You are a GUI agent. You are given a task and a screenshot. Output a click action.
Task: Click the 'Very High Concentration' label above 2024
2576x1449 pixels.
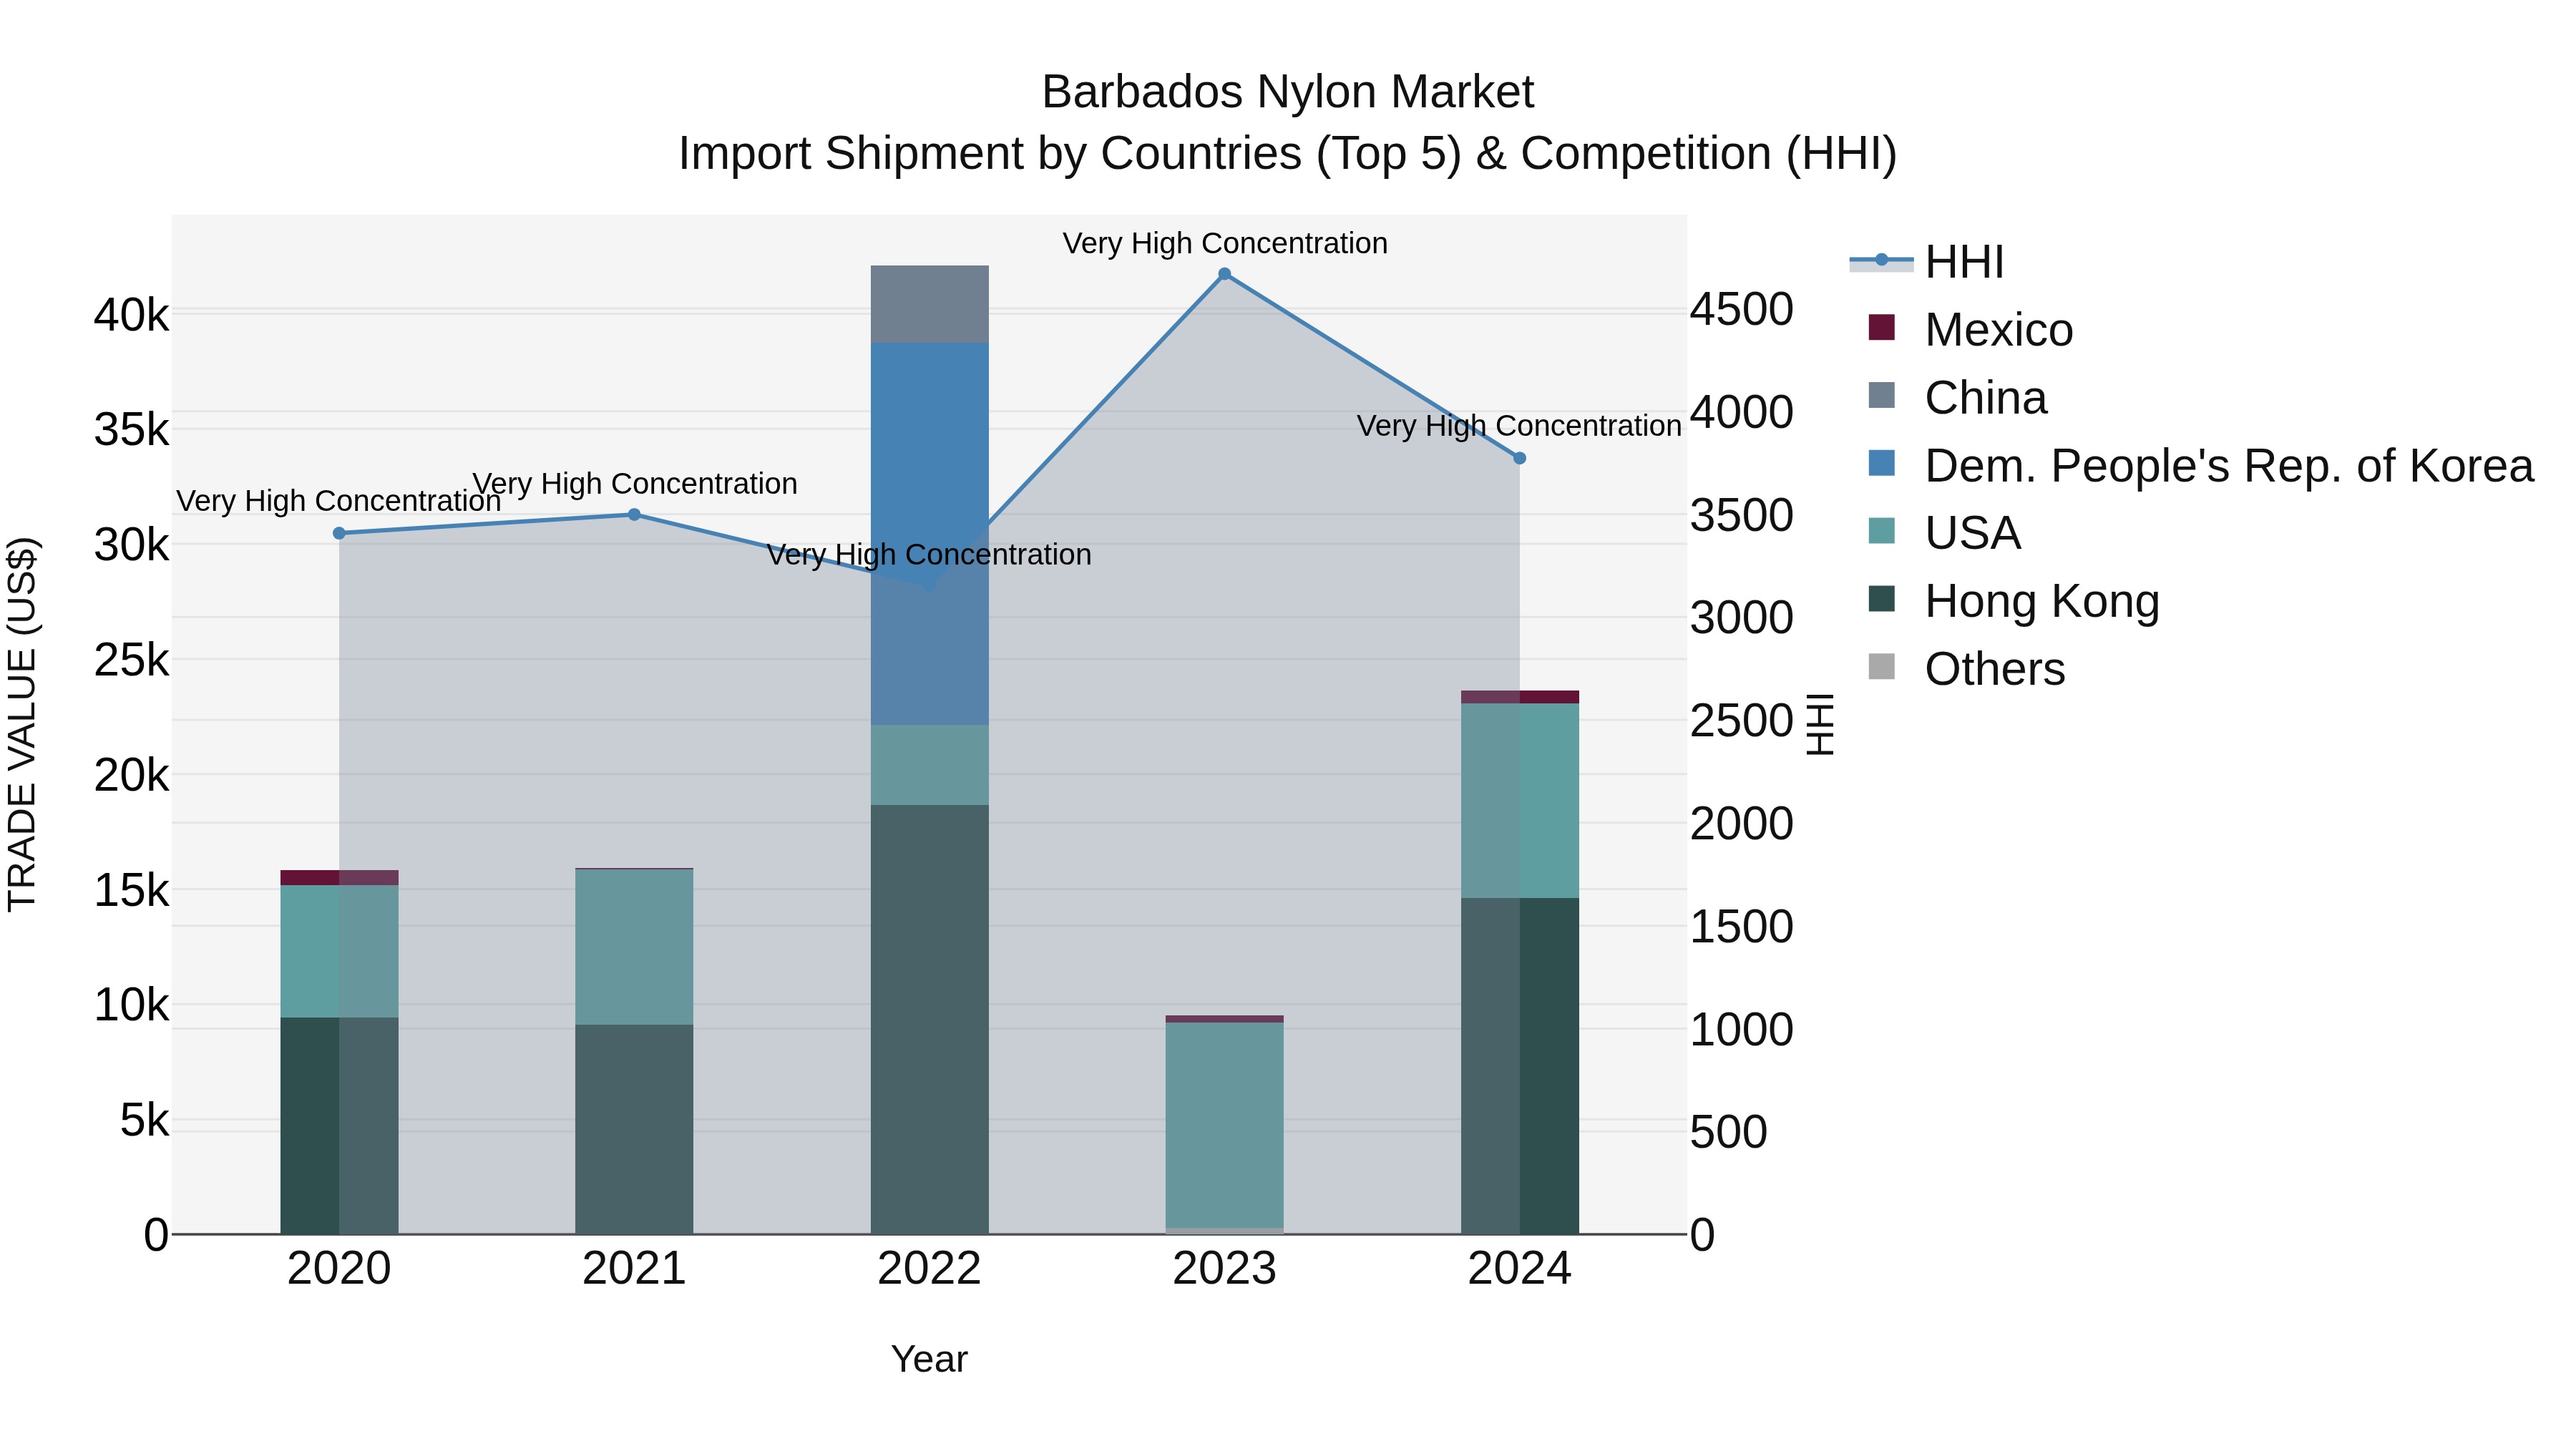(1519, 426)
